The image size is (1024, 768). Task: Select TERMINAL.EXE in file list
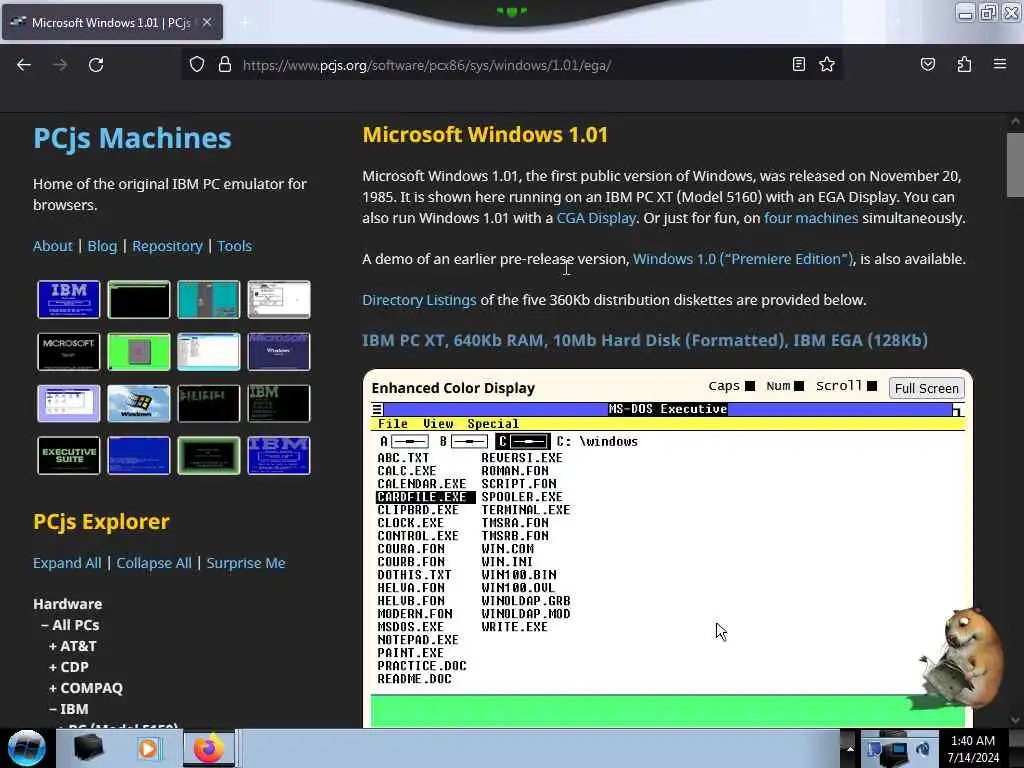(x=526, y=510)
